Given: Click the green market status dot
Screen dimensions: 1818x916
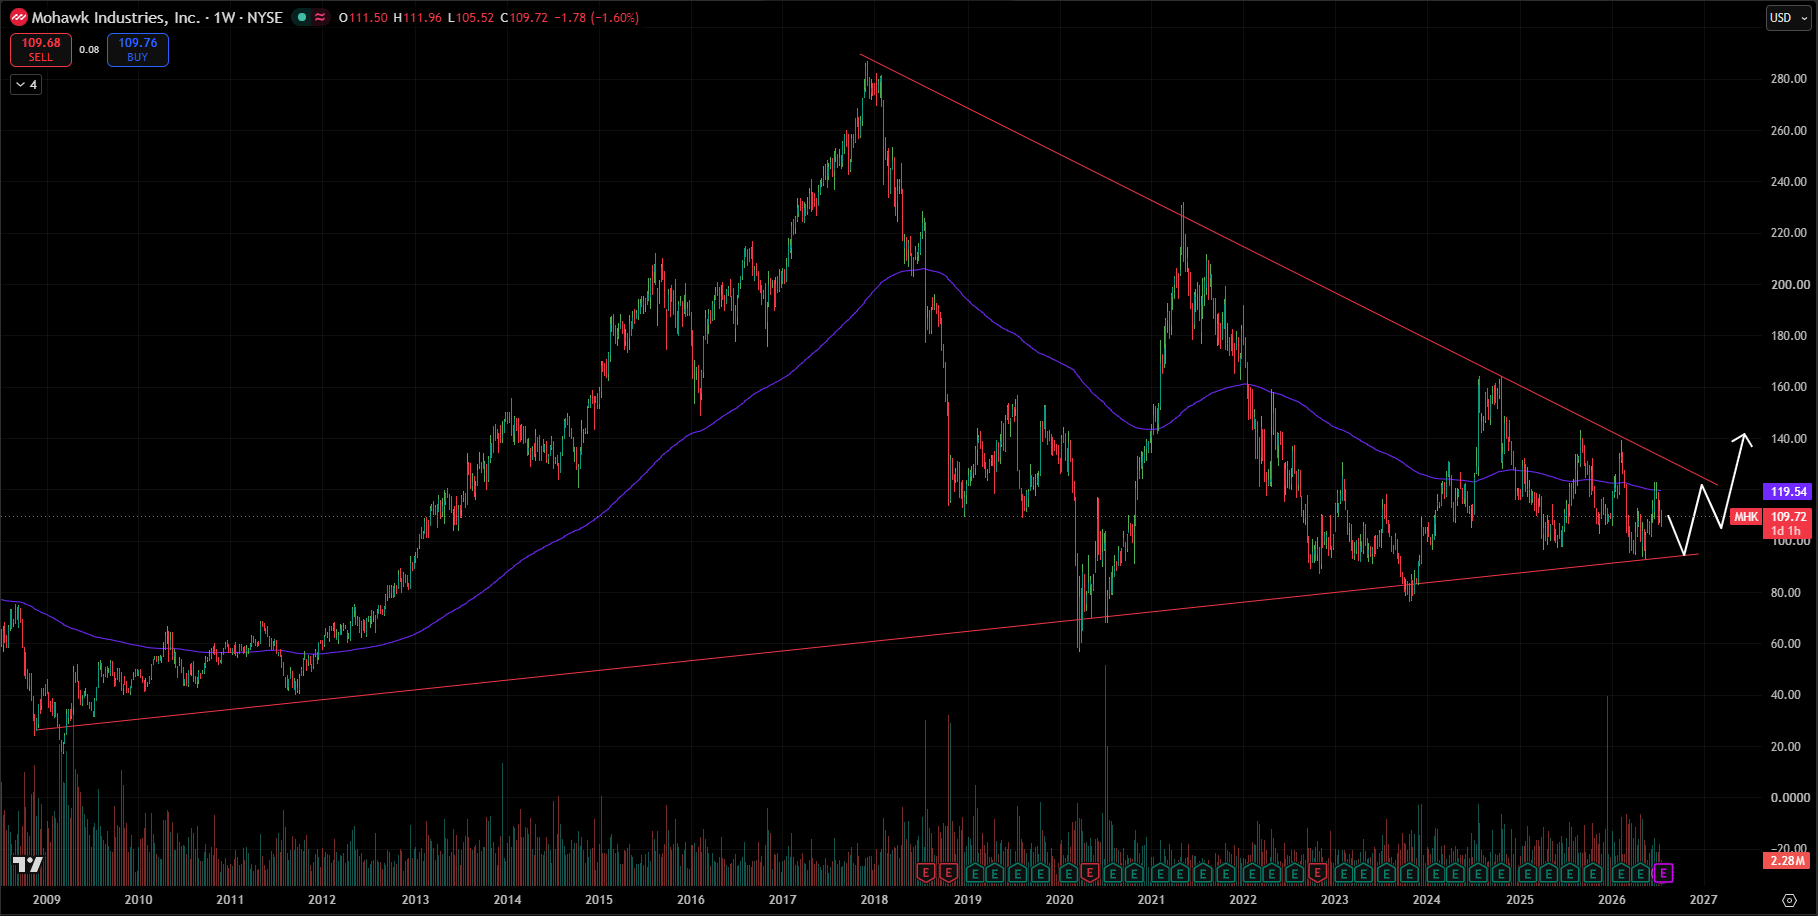Looking at the screenshot, I should [x=301, y=17].
